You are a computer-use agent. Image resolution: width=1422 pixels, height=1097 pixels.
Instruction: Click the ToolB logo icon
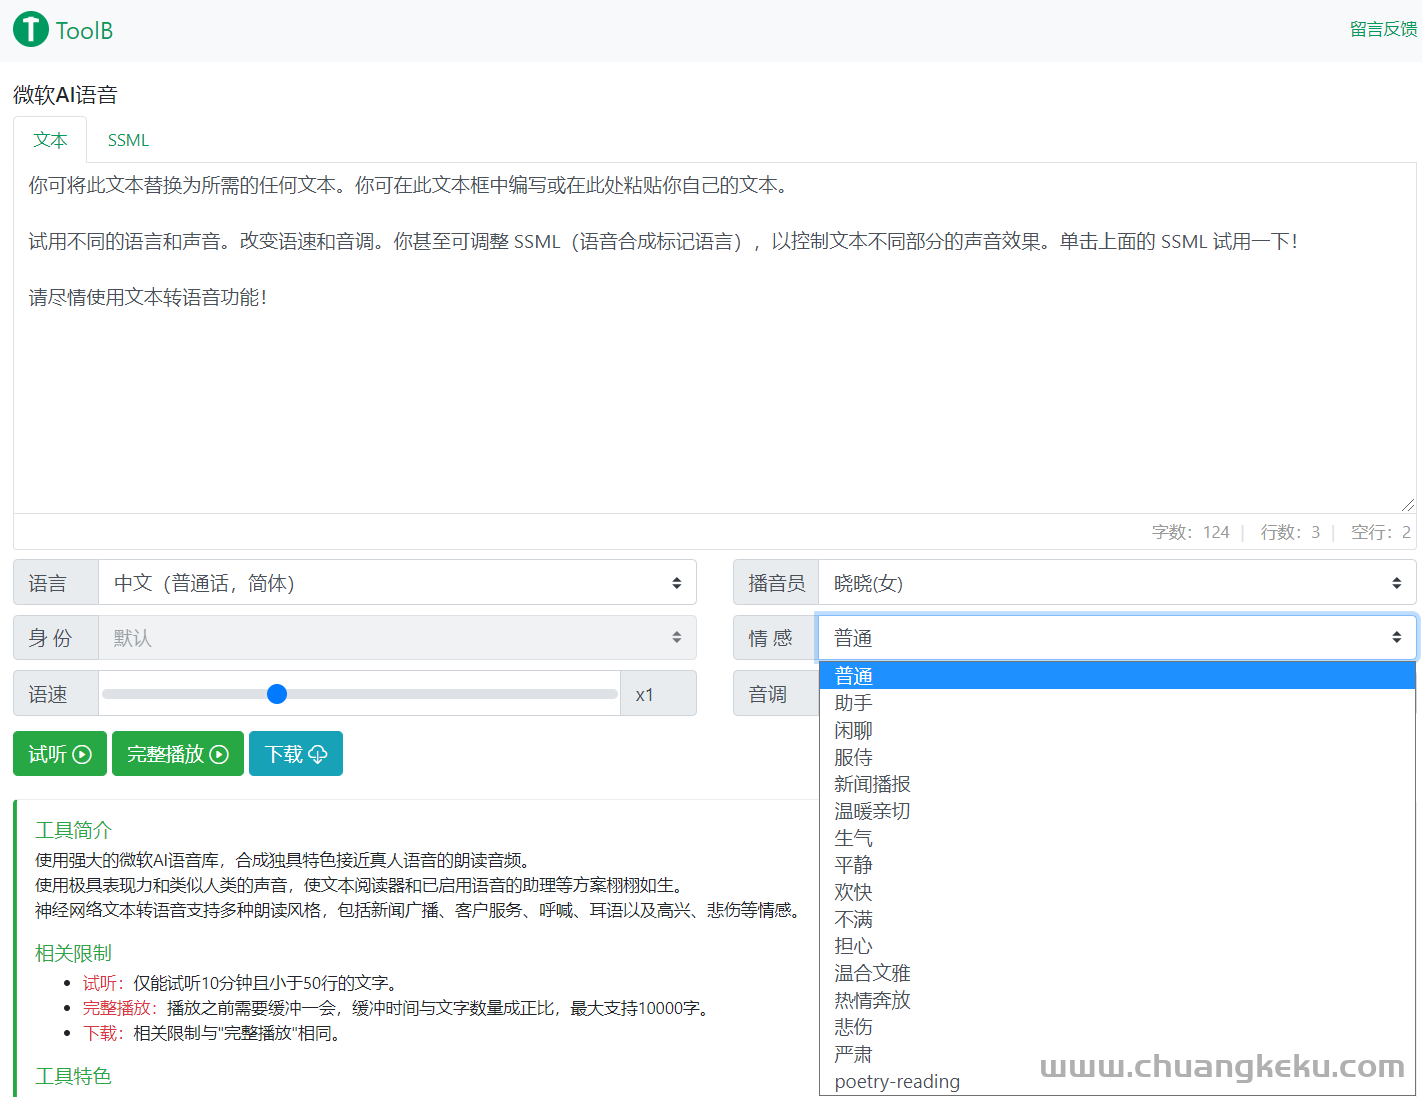tap(31, 30)
